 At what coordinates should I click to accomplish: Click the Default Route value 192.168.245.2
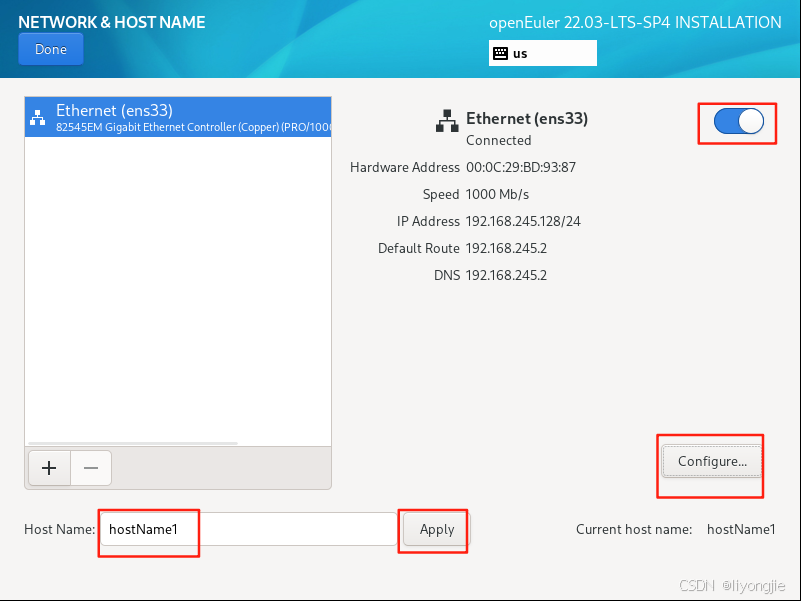click(x=506, y=248)
